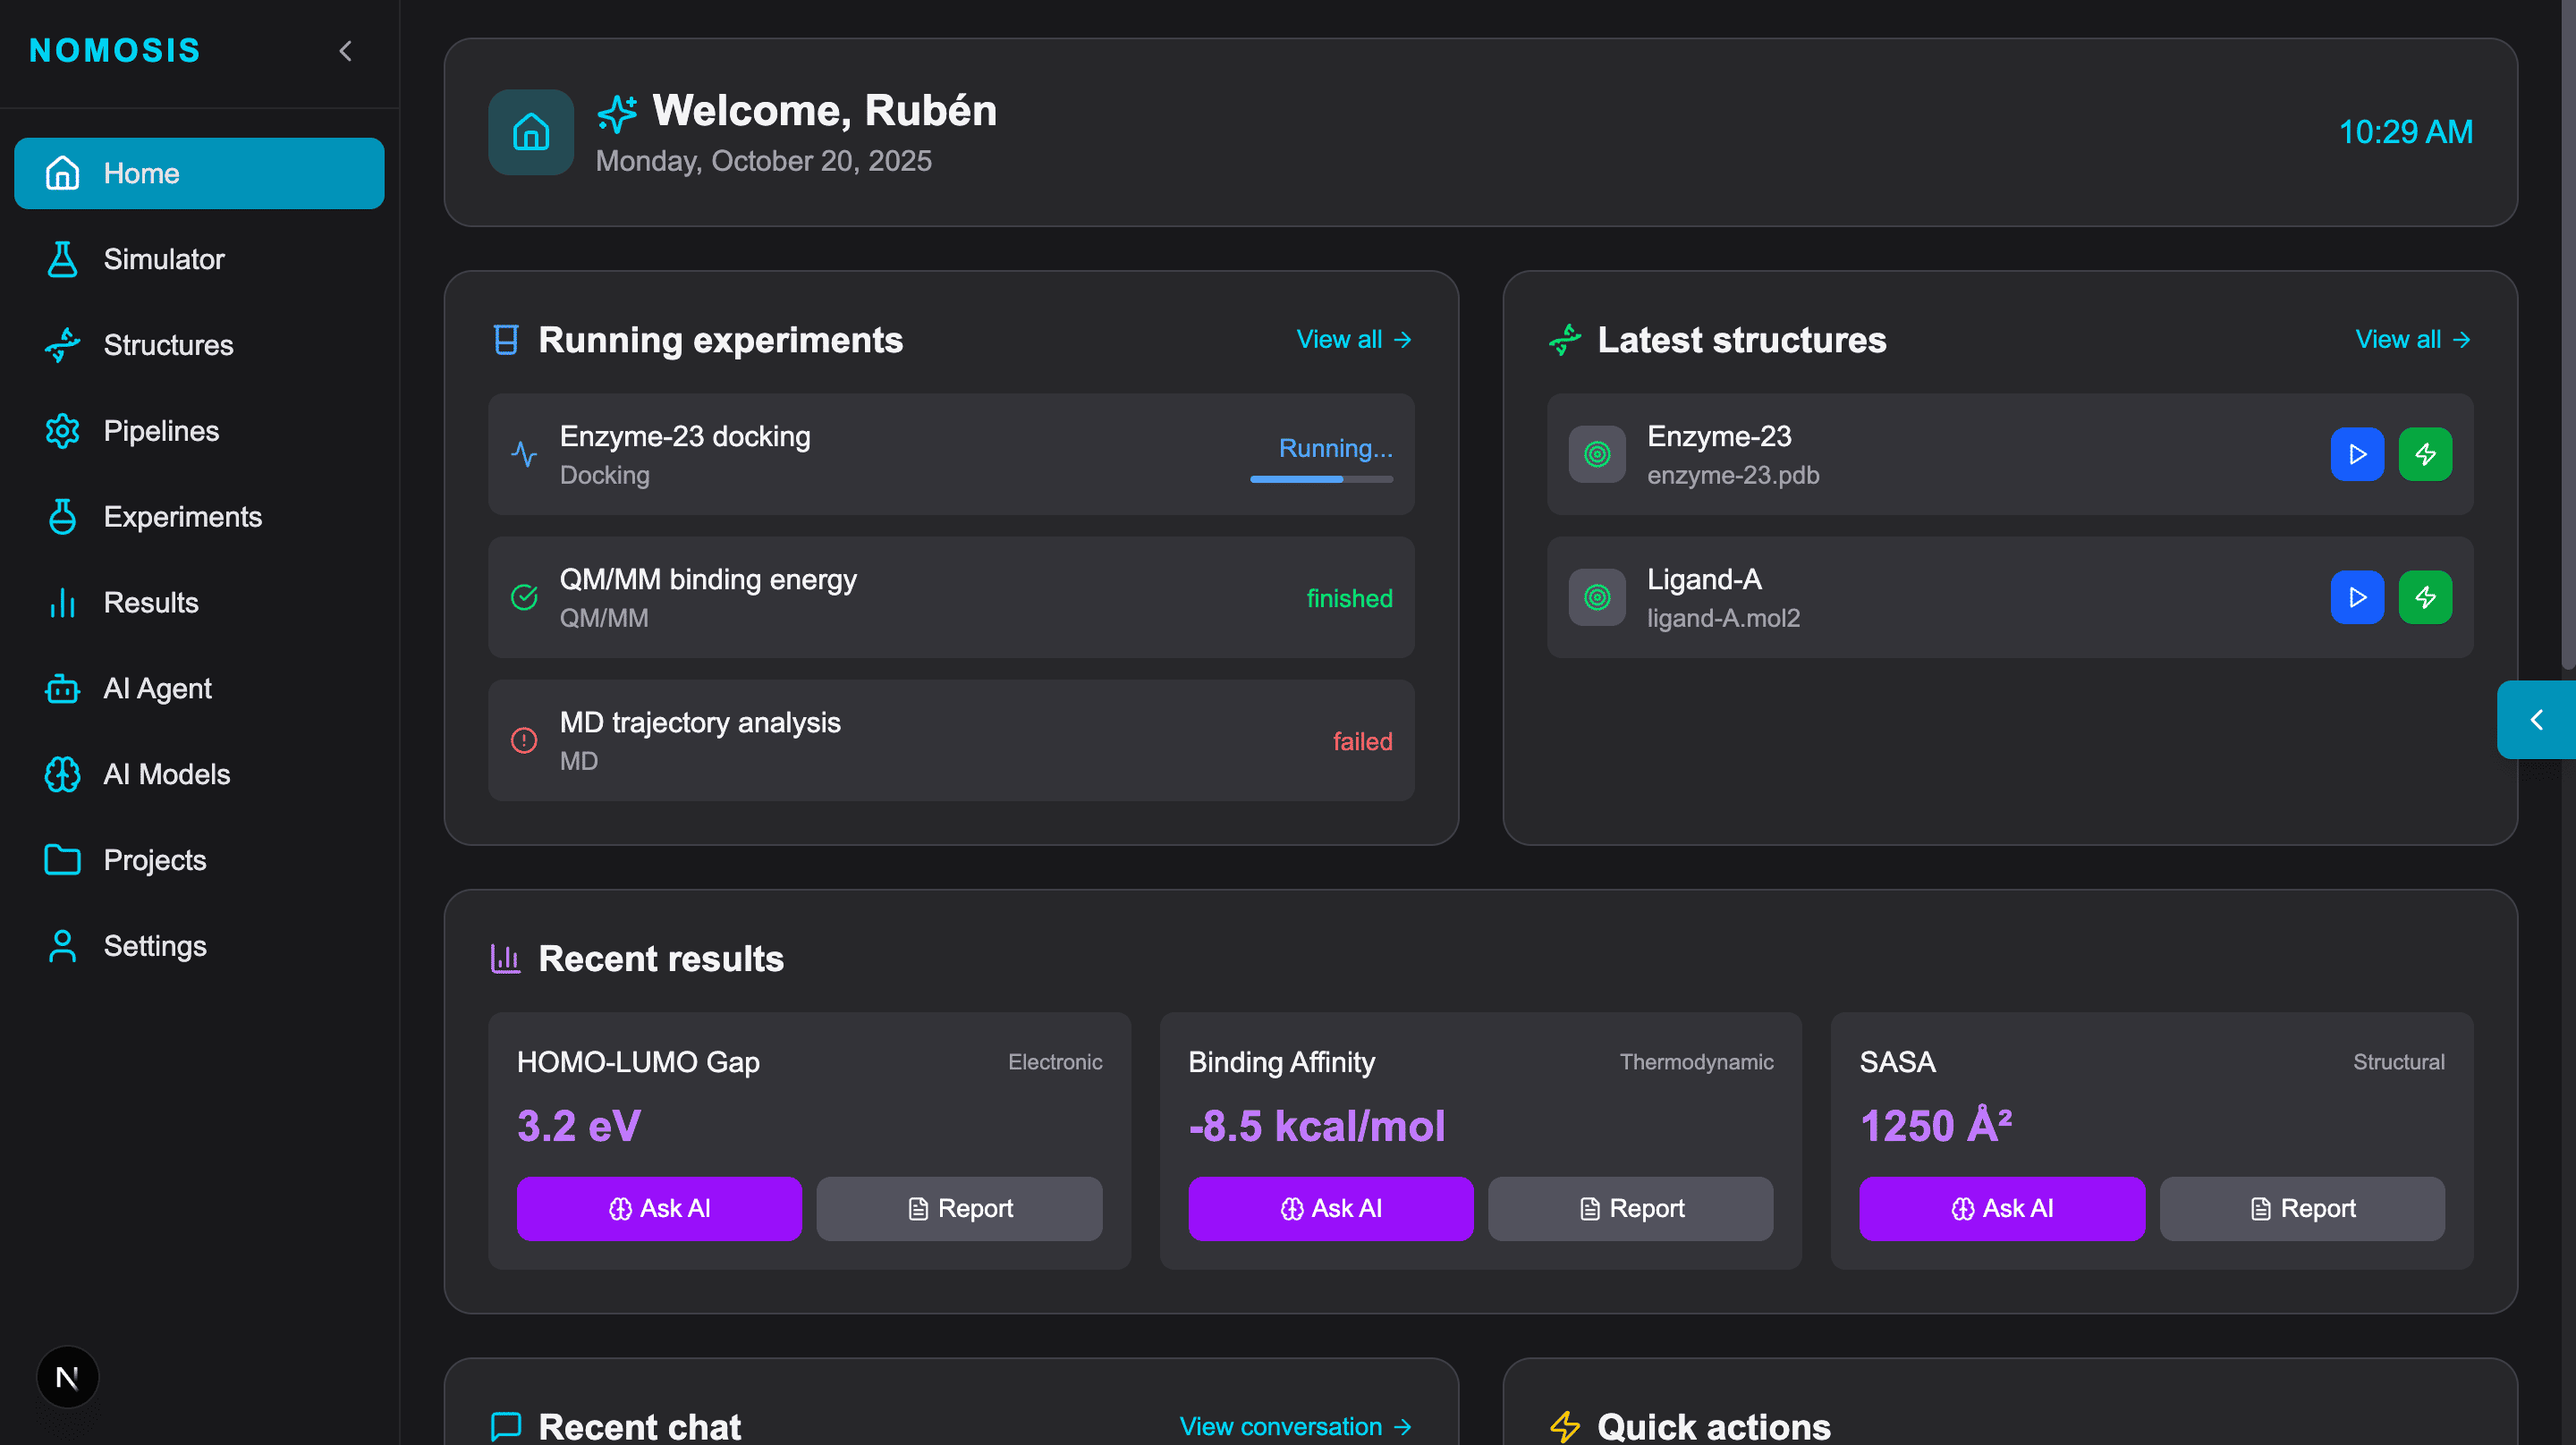Open Report for Binding Affinity result
2576x1445 pixels.
click(1630, 1208)
